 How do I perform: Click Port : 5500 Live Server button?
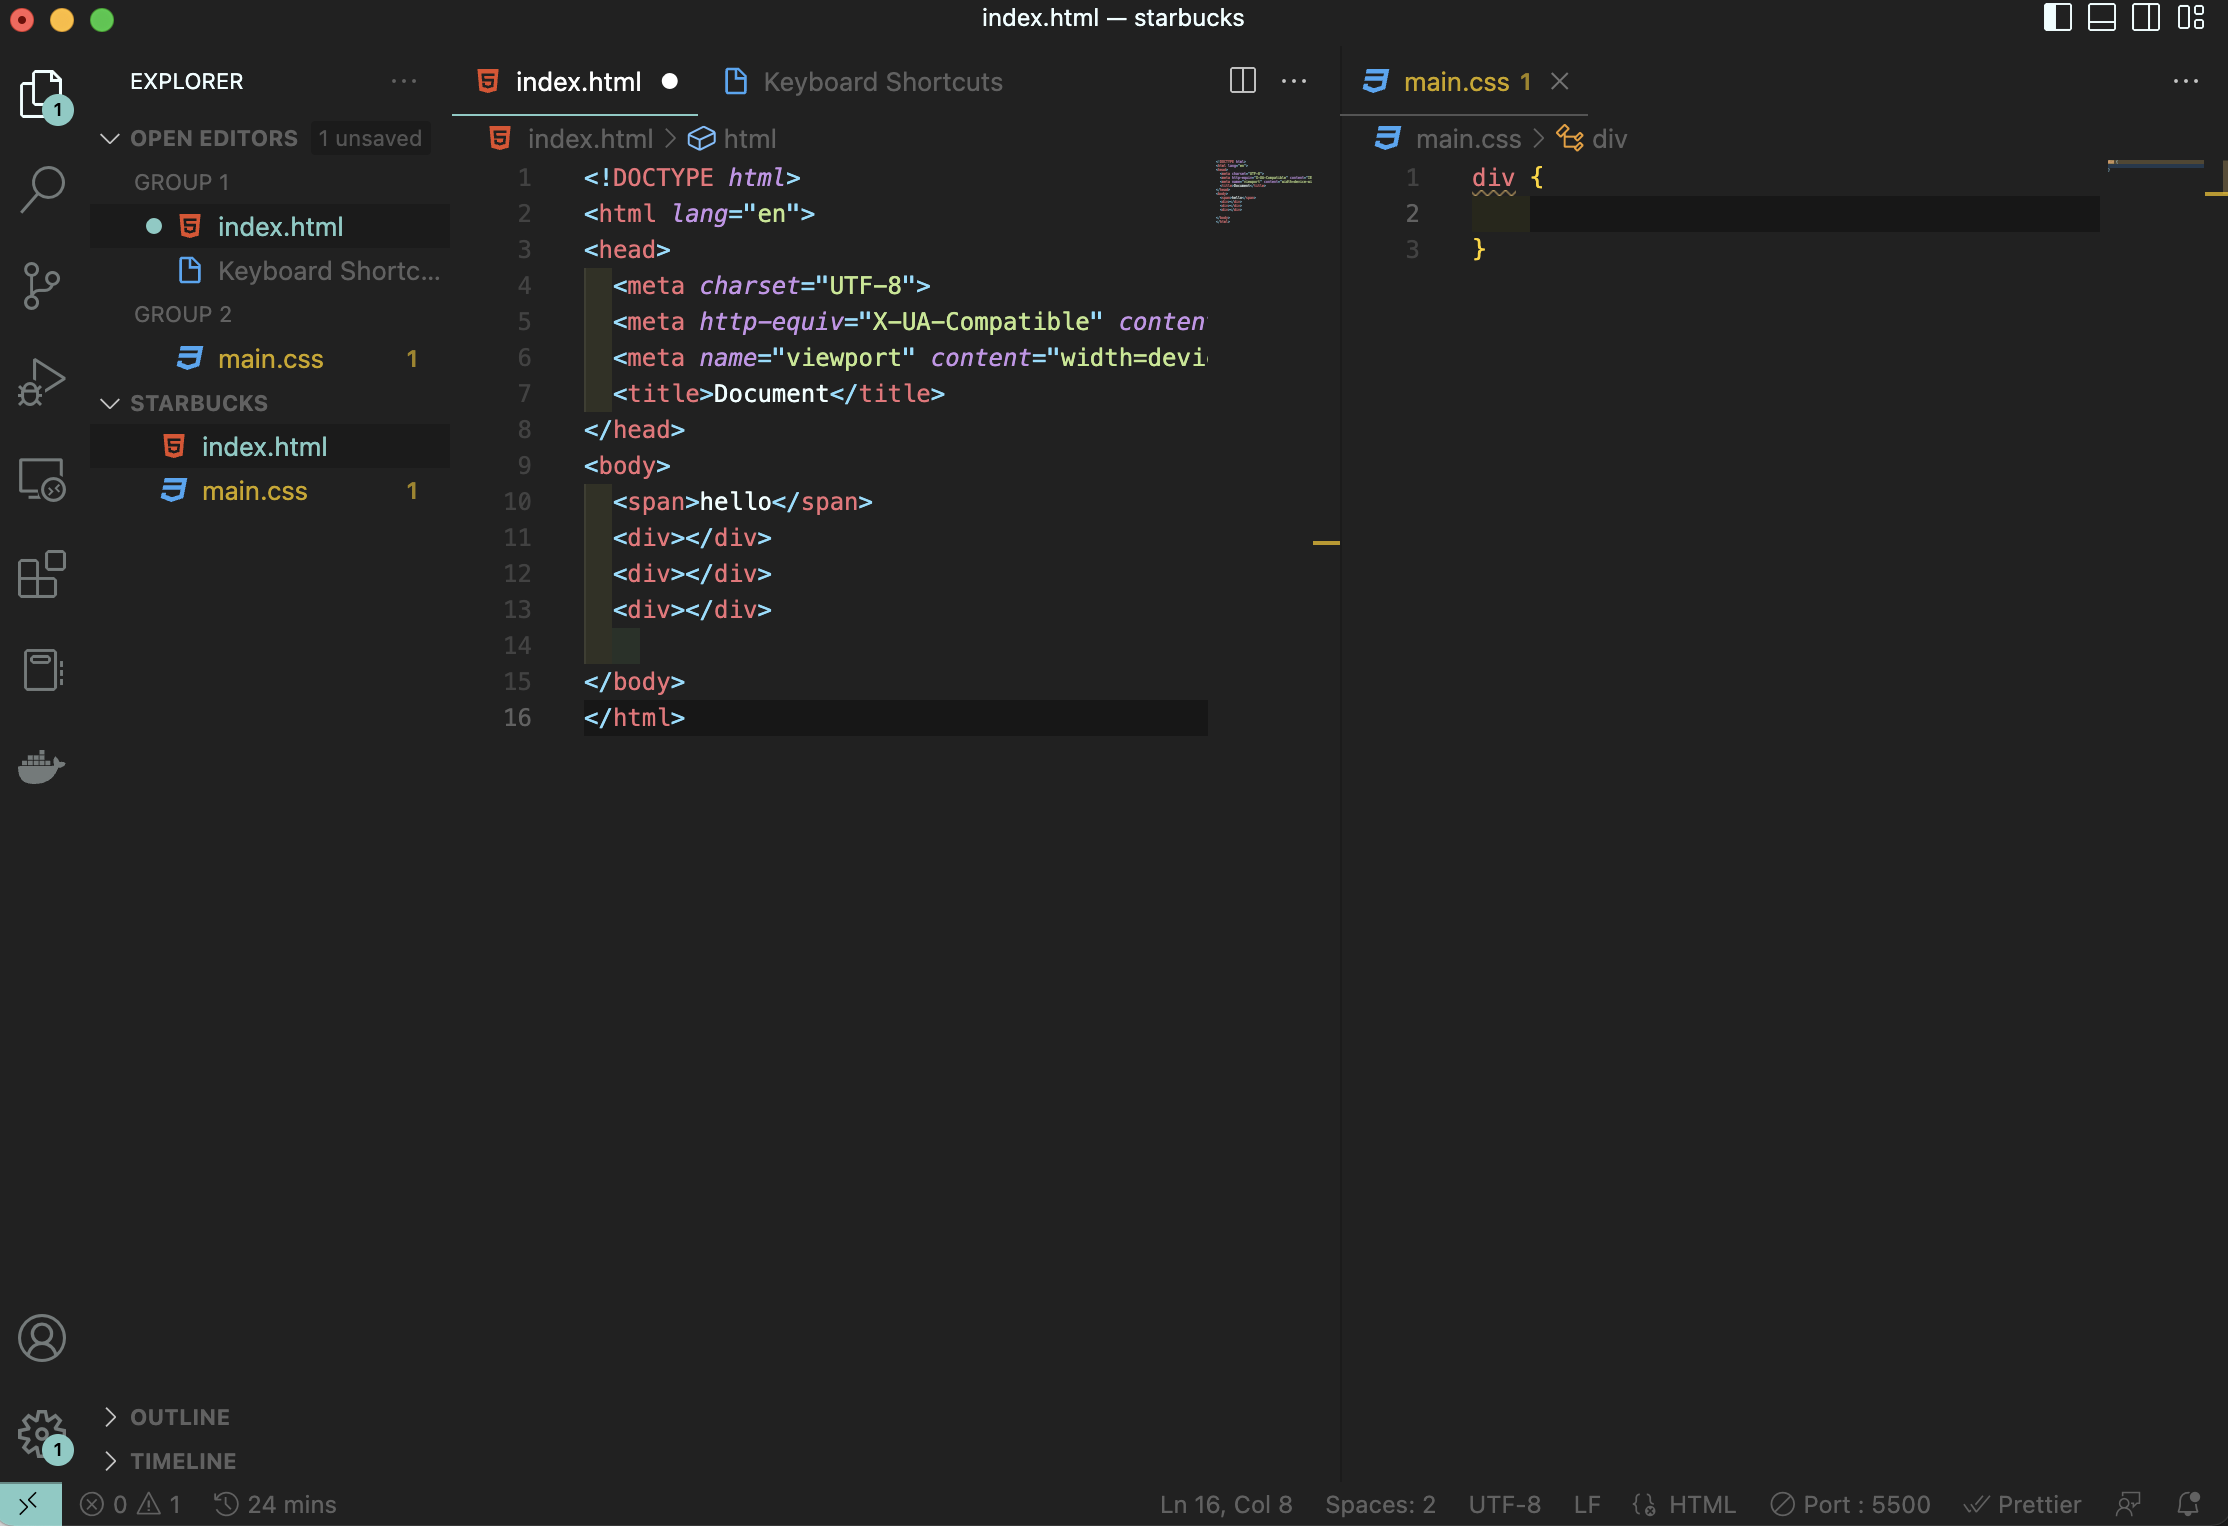click(x=1851, y=1504)
